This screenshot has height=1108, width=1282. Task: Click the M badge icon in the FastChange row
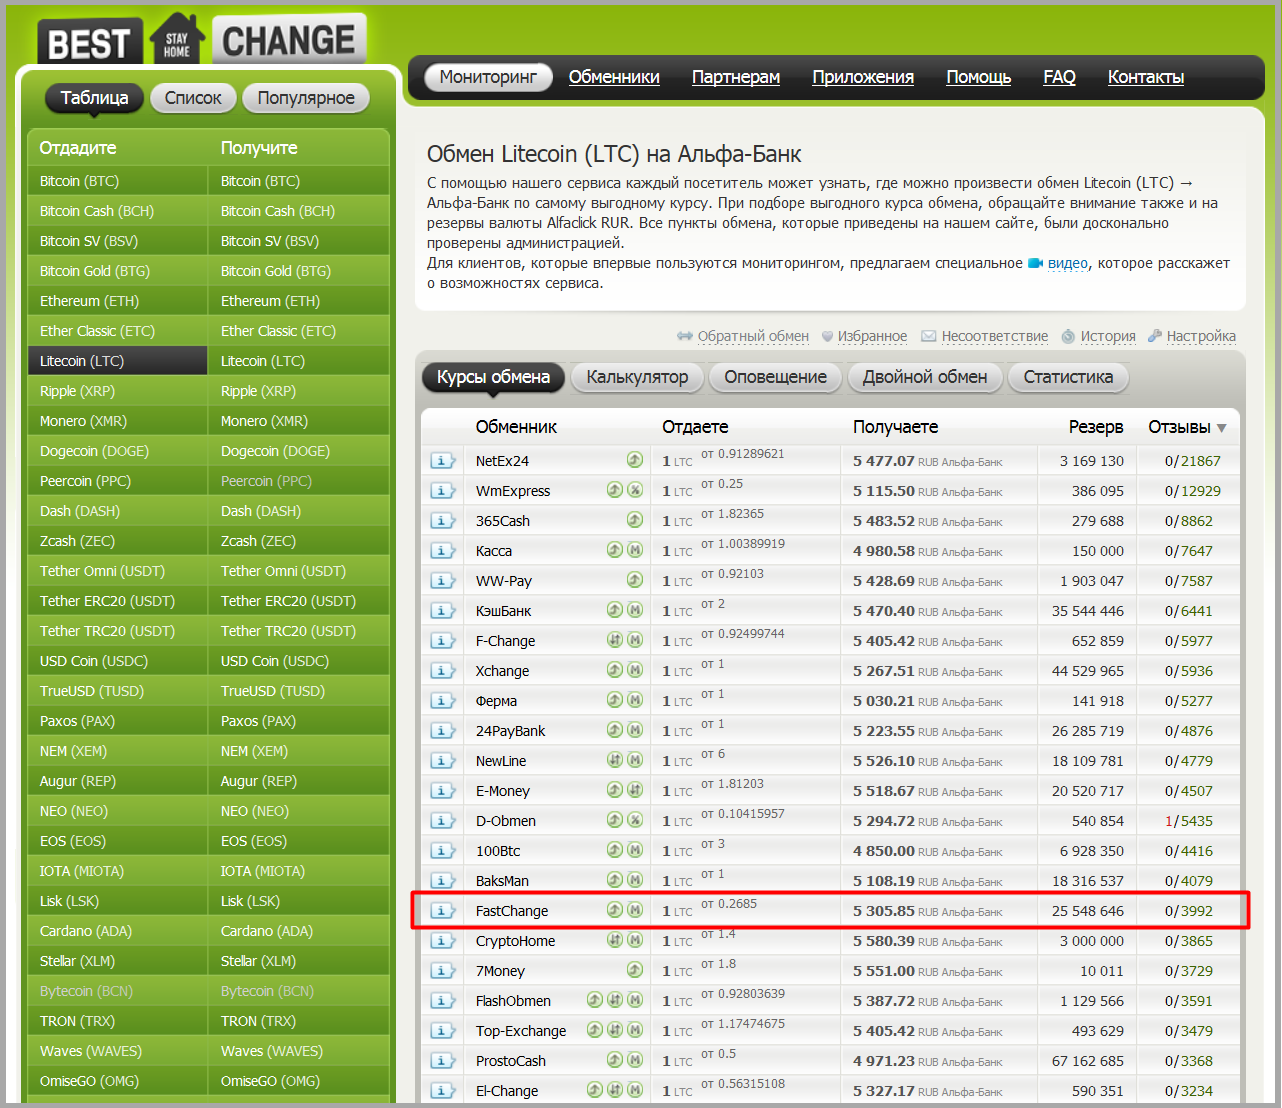tap(634, 910)
